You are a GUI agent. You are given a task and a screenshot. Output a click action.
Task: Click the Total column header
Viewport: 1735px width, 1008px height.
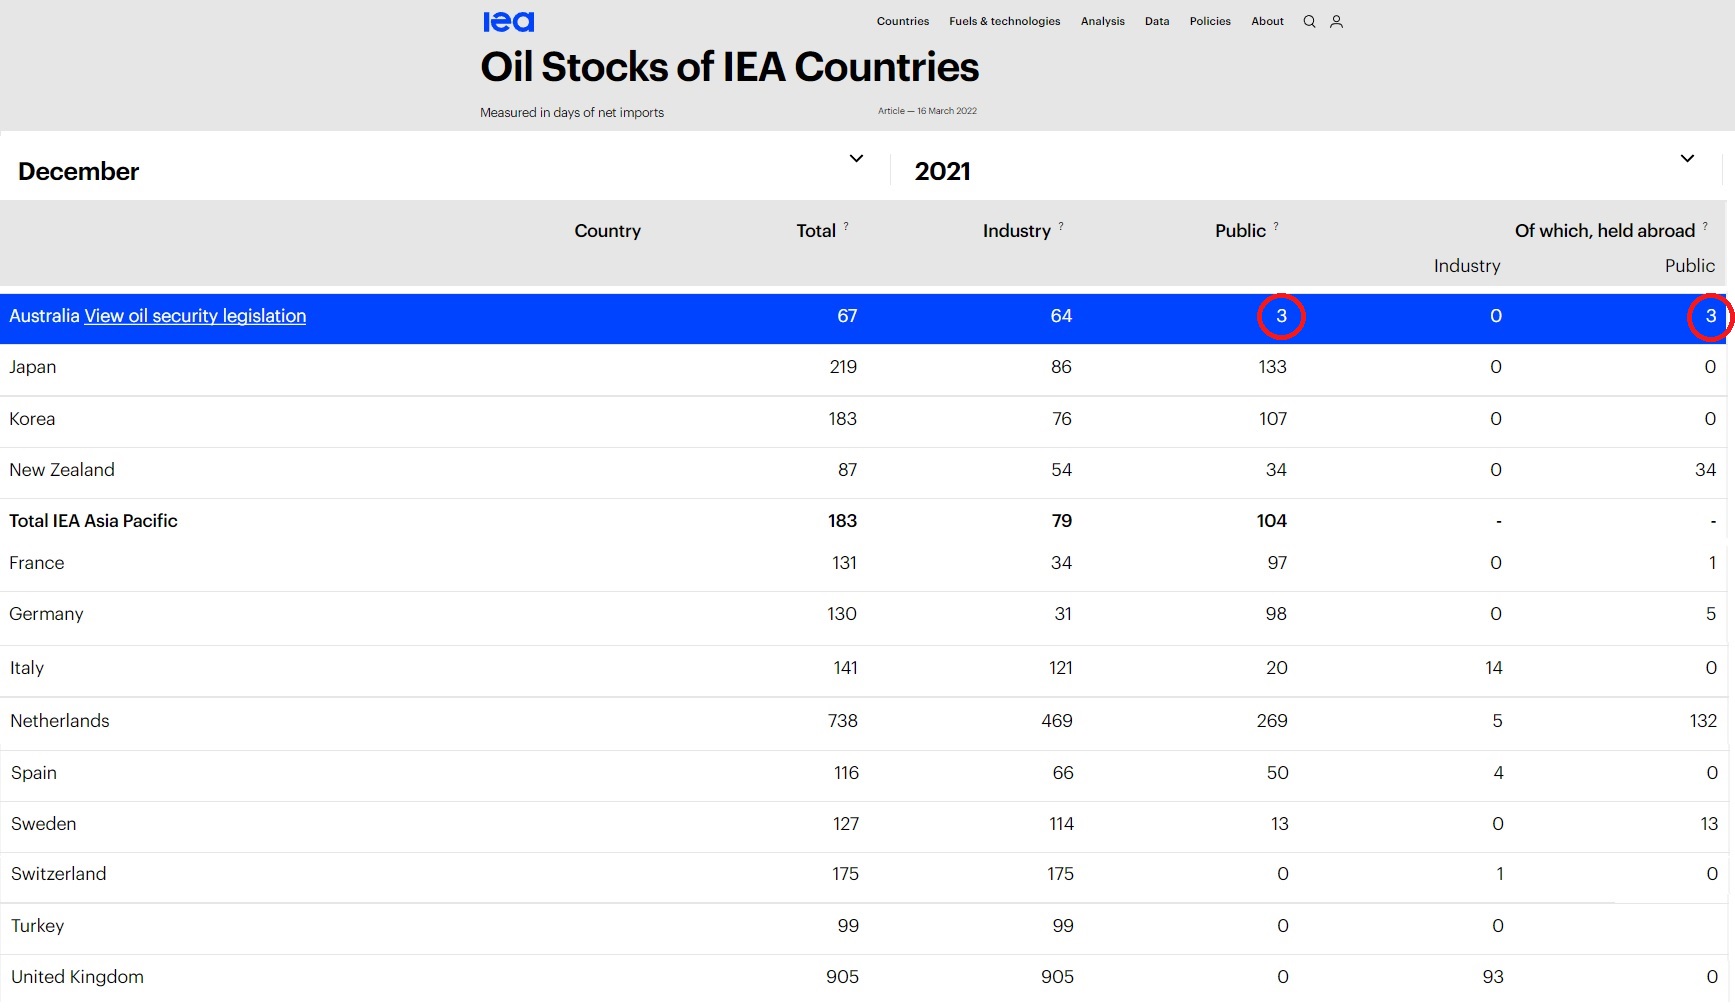pyautogui.click(x=816, y=231)
